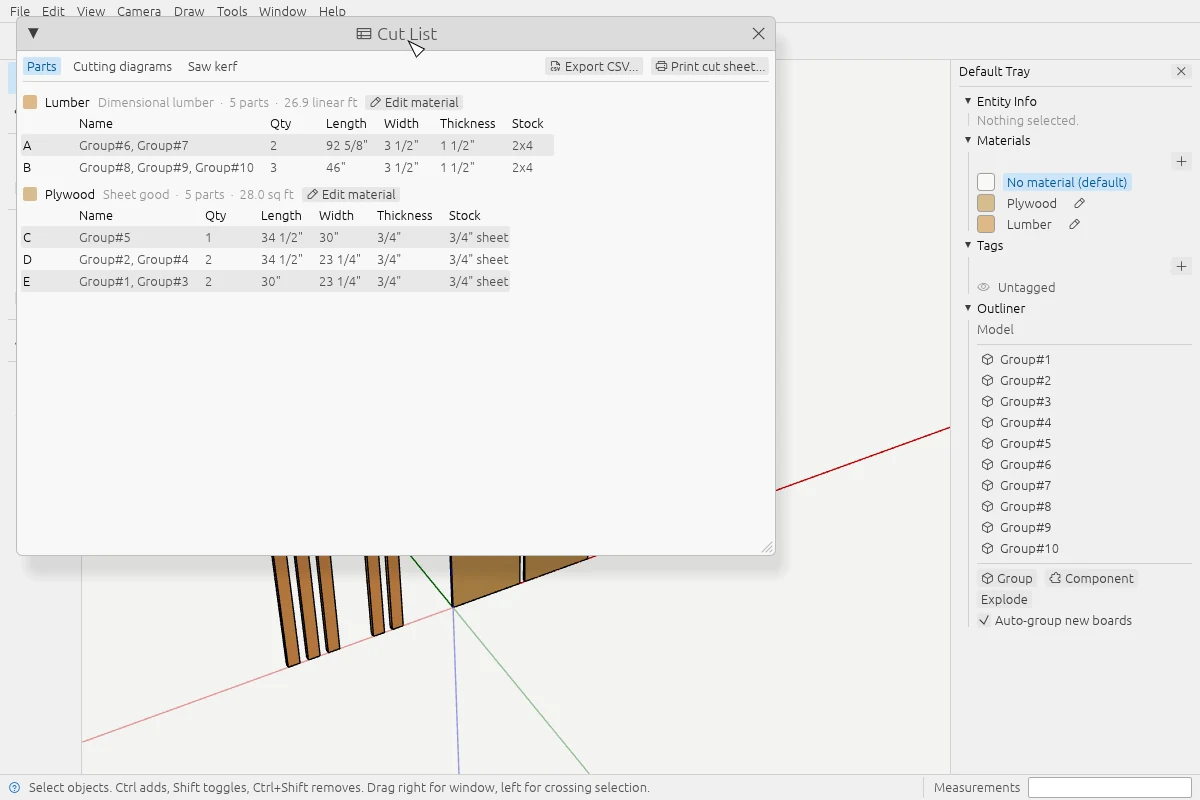1200x800 pixels.
Task: Click the cube icon next to Group#1
Action: click(987, 359)
